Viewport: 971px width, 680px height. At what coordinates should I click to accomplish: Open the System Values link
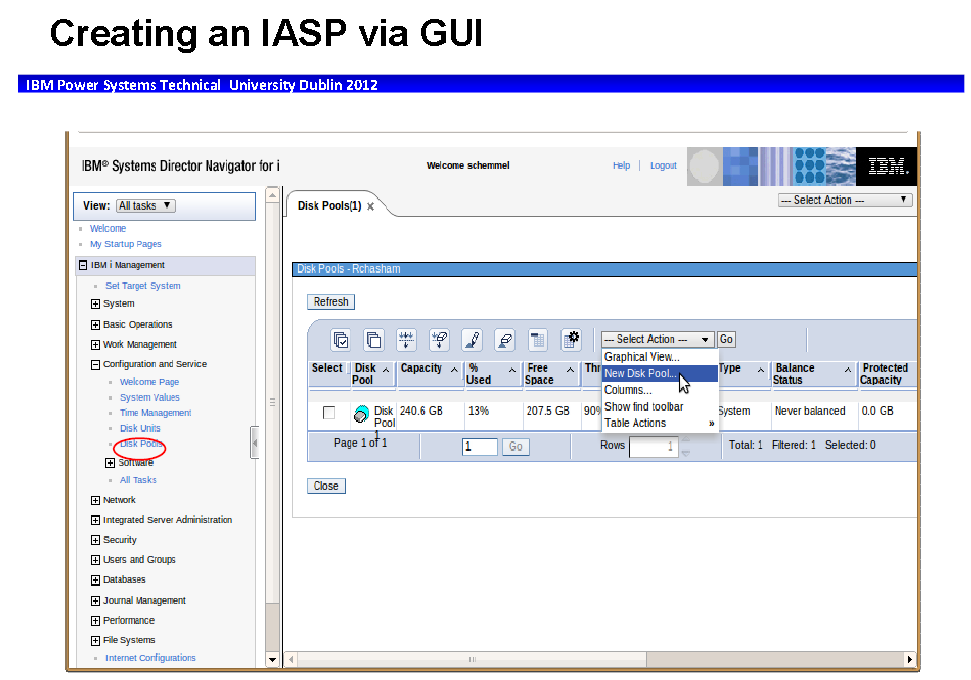coord(150,398)
